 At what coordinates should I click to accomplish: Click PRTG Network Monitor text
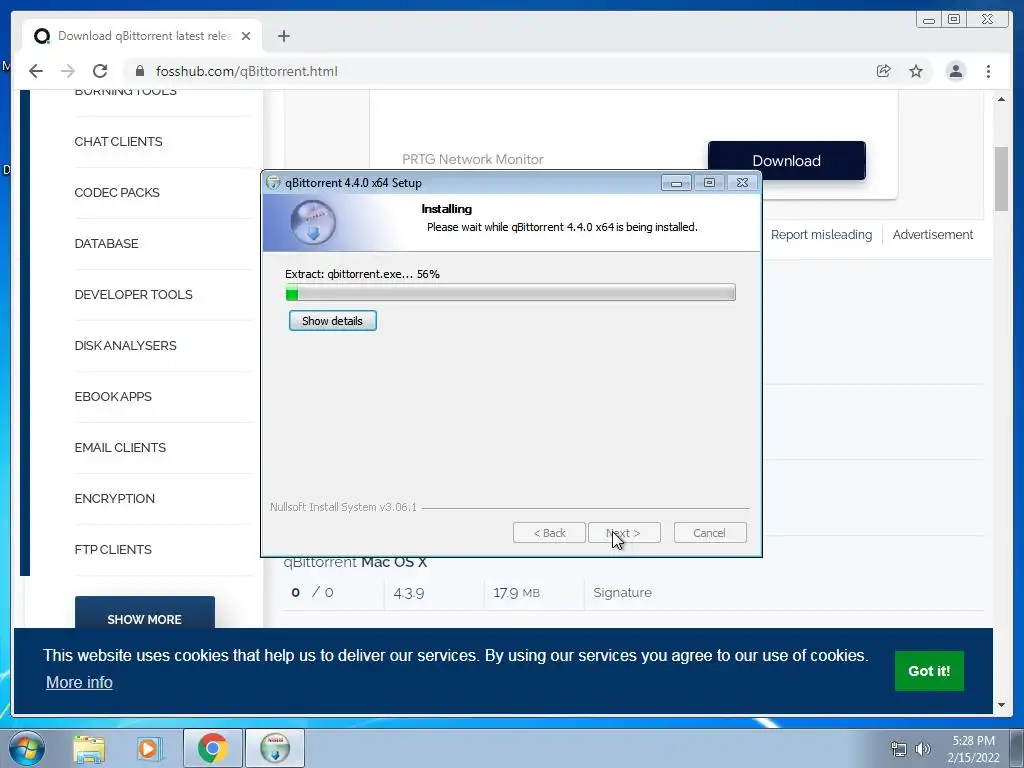tap(472, 159)
